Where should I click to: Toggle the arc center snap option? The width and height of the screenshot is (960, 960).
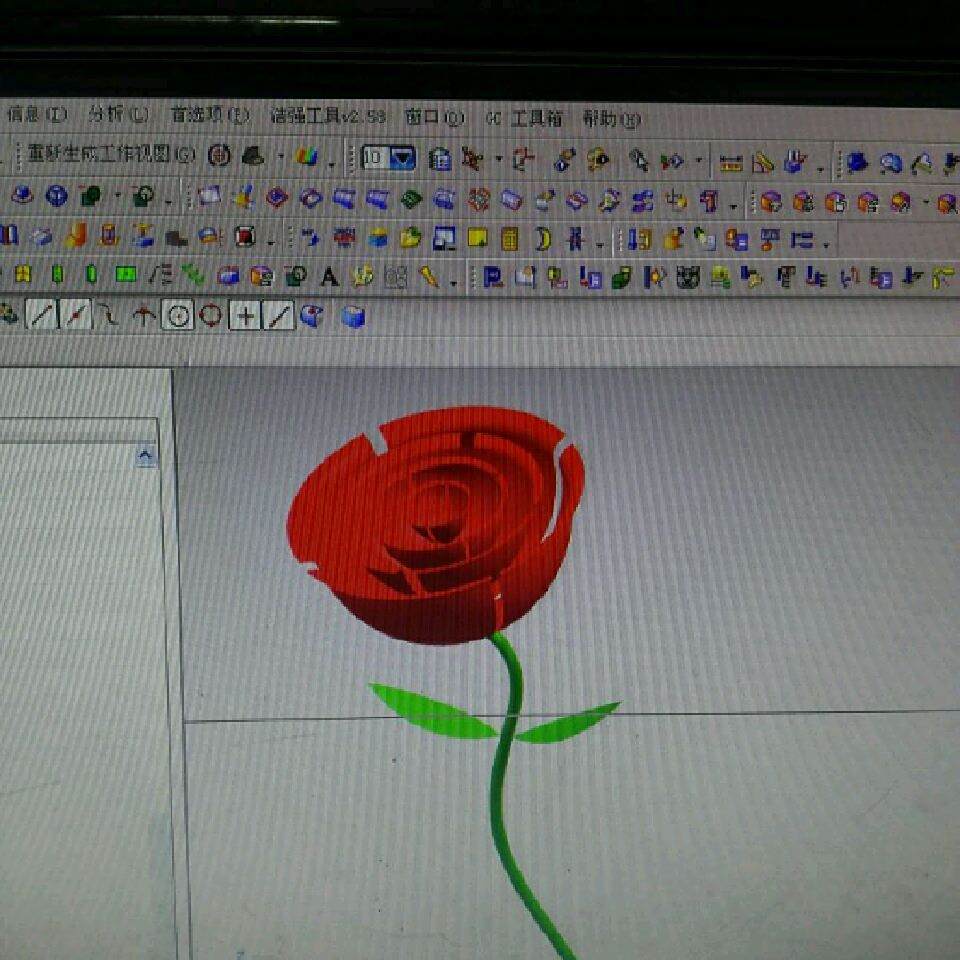pyautogui.click(x=178, y=317)
